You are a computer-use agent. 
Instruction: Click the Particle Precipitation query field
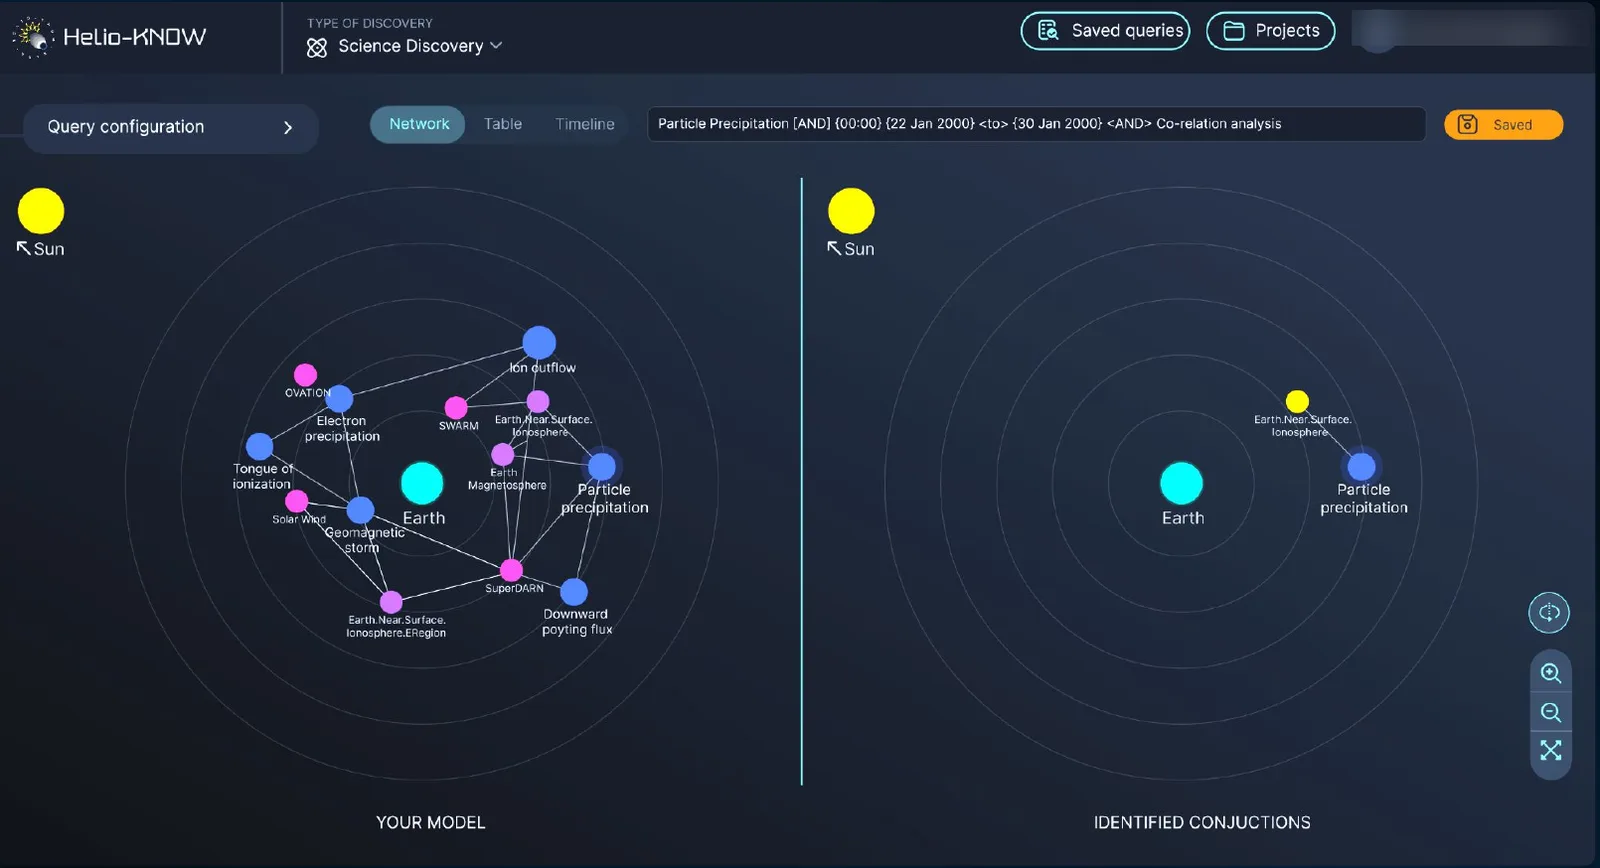click(1036, 124)
